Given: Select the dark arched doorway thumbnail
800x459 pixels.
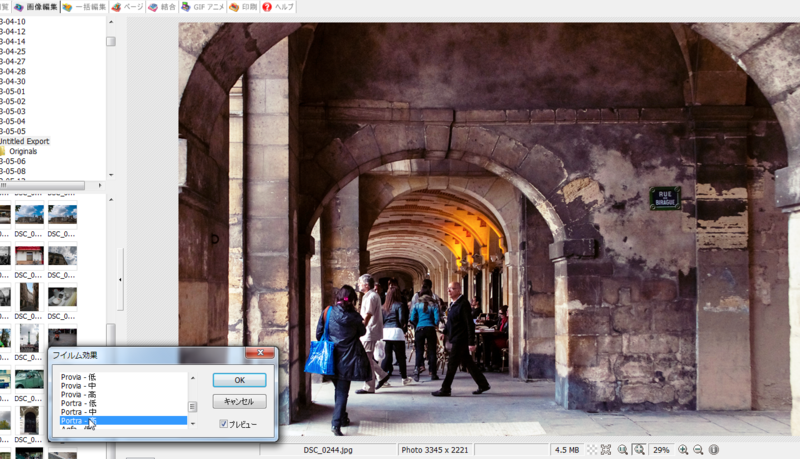Looking at the screenshot, I should tap(30, 421).
